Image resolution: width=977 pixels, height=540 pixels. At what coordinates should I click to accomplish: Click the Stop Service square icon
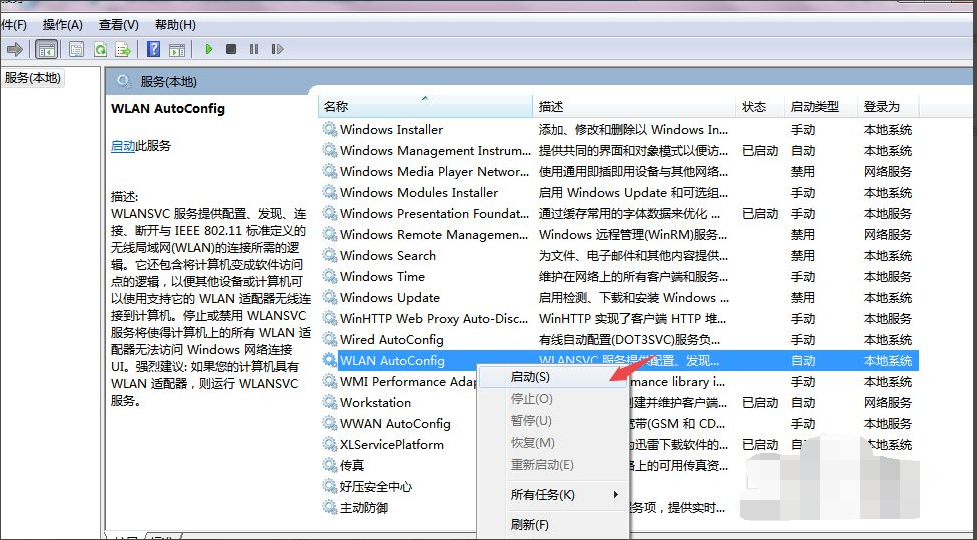click(231, 49)
